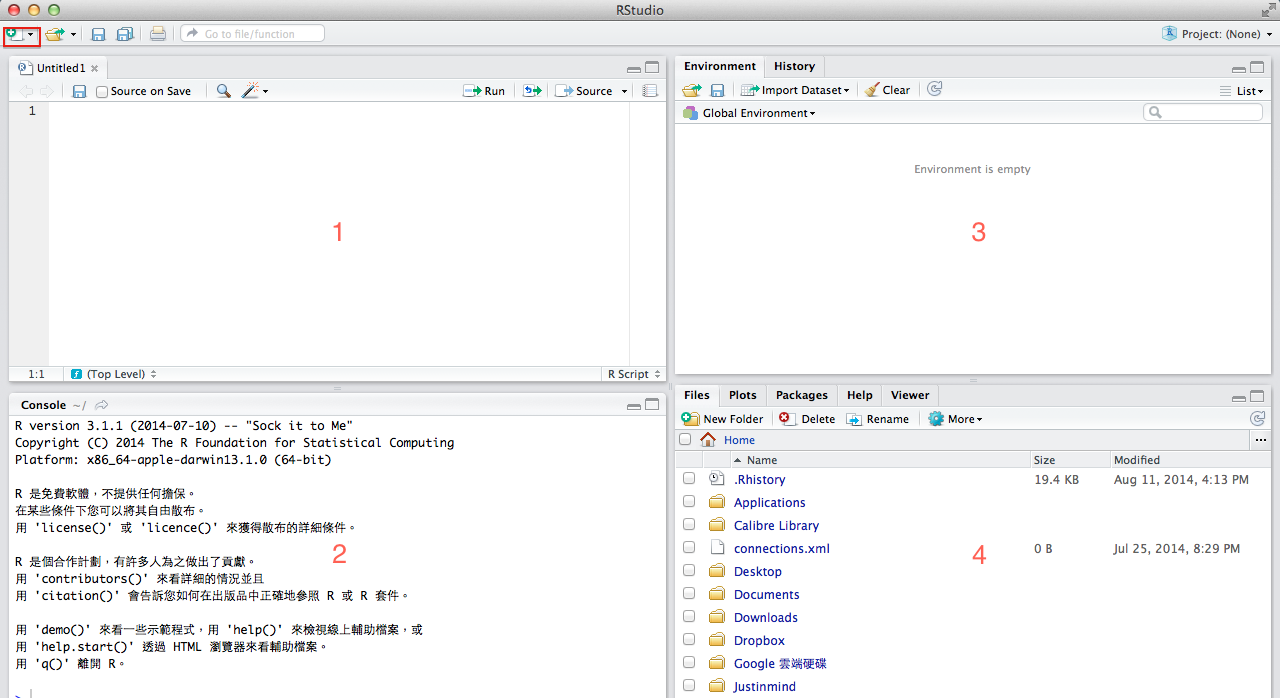The height and width of the screenshot is (698, 1280).
Task: Select the Environment tab
Action: 720,66
